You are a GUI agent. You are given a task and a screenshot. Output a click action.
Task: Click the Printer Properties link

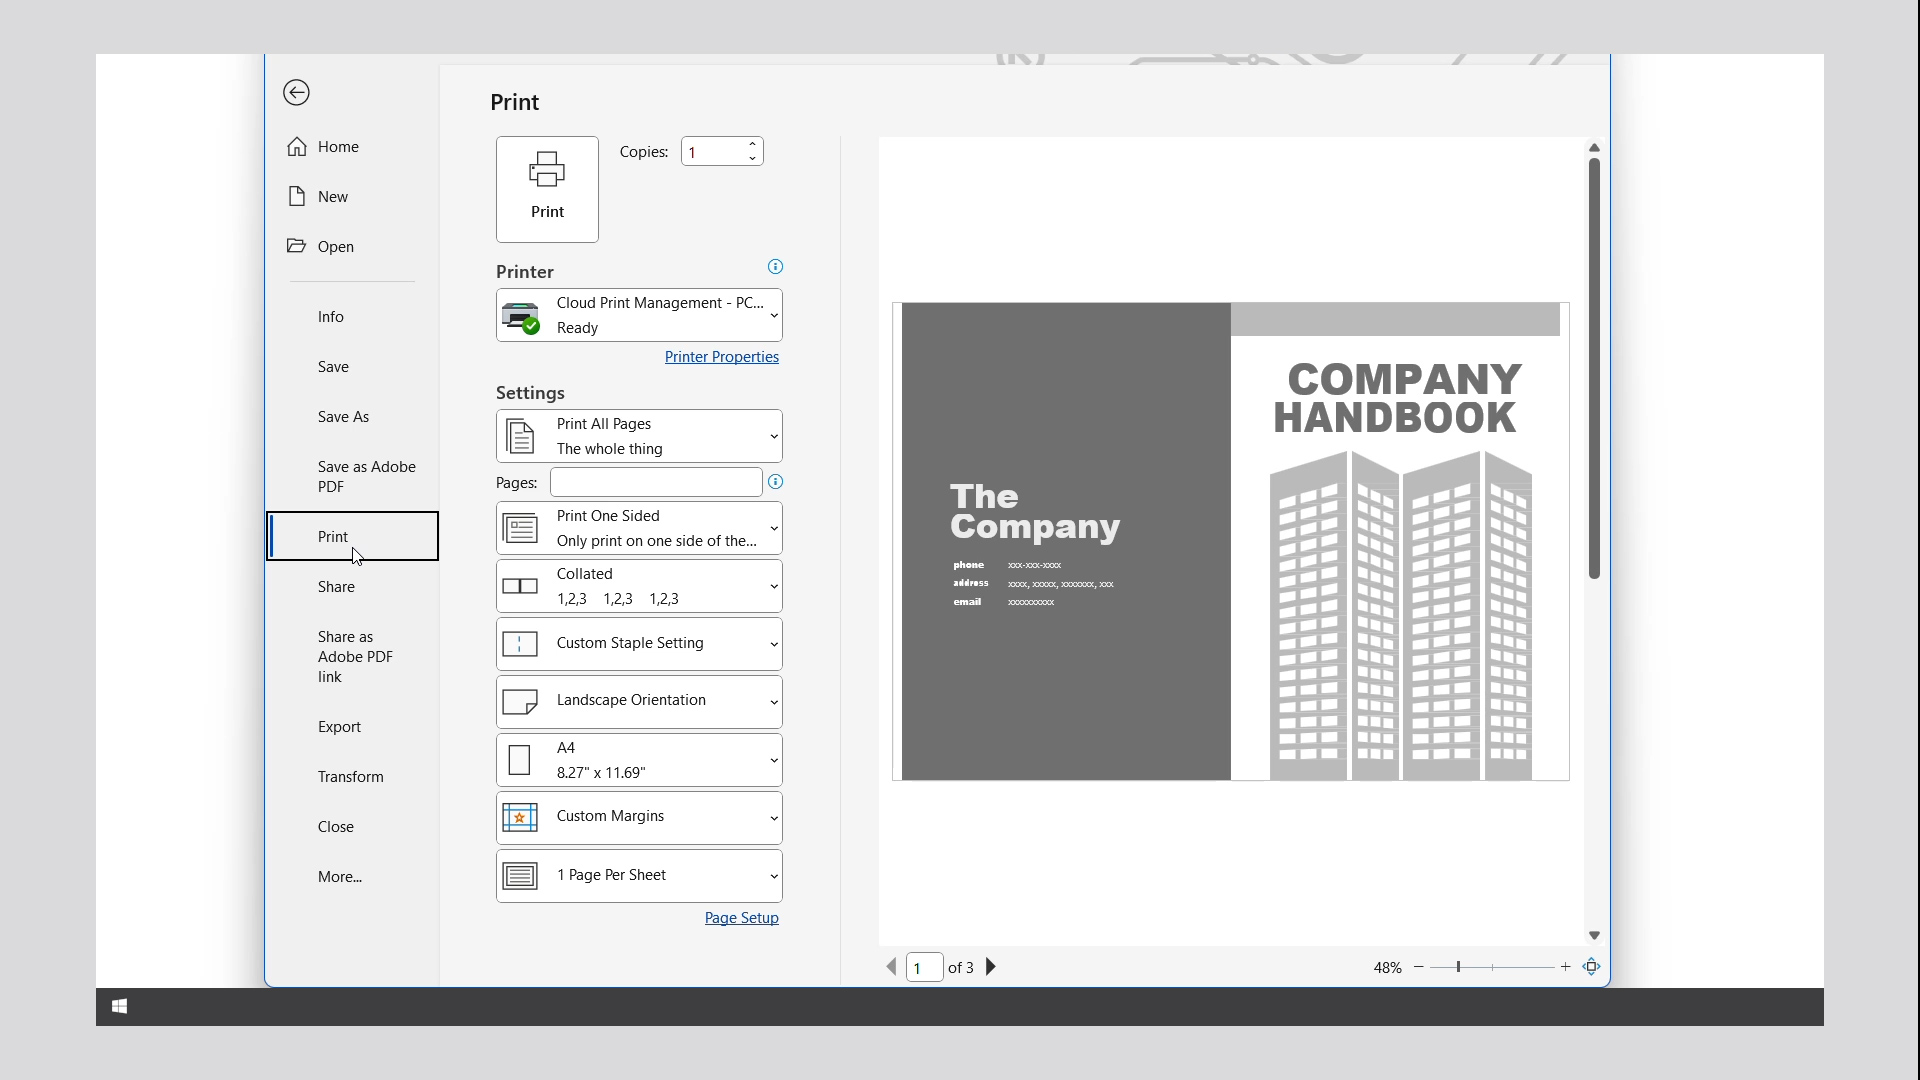point(721,357)
